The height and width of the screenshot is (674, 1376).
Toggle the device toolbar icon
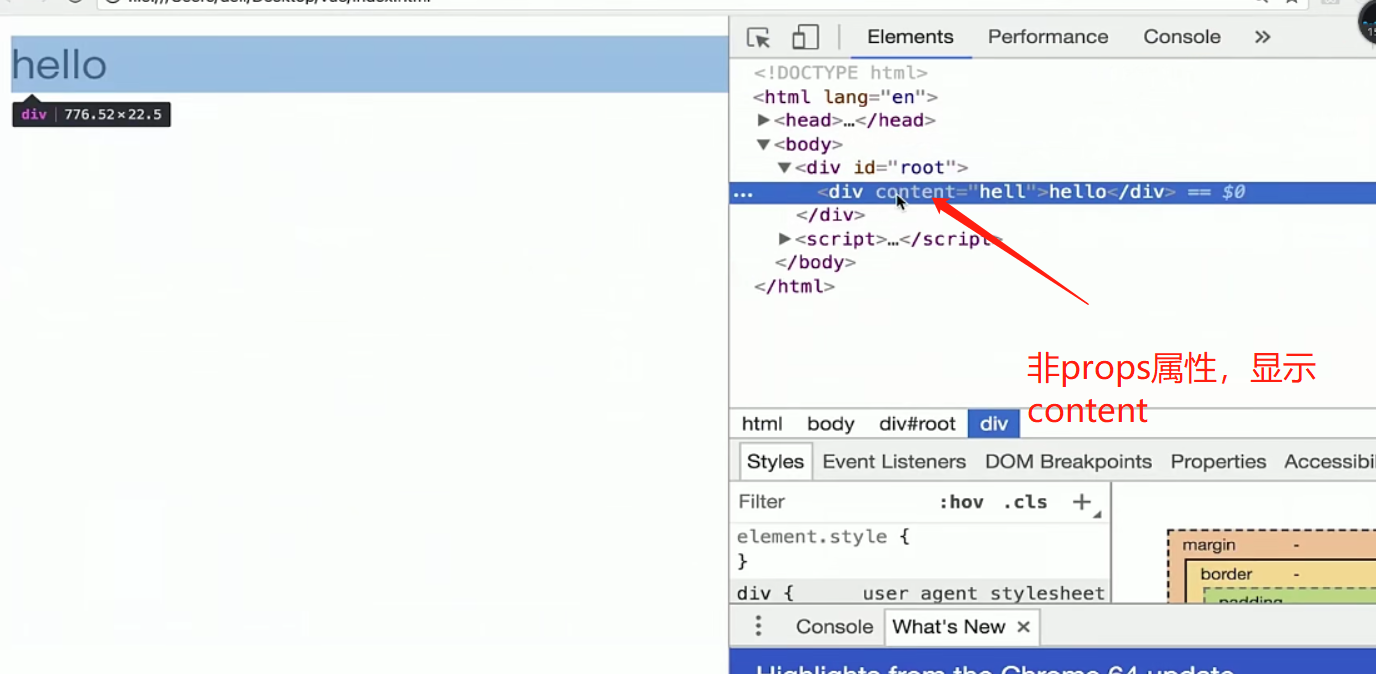(805, 37)
